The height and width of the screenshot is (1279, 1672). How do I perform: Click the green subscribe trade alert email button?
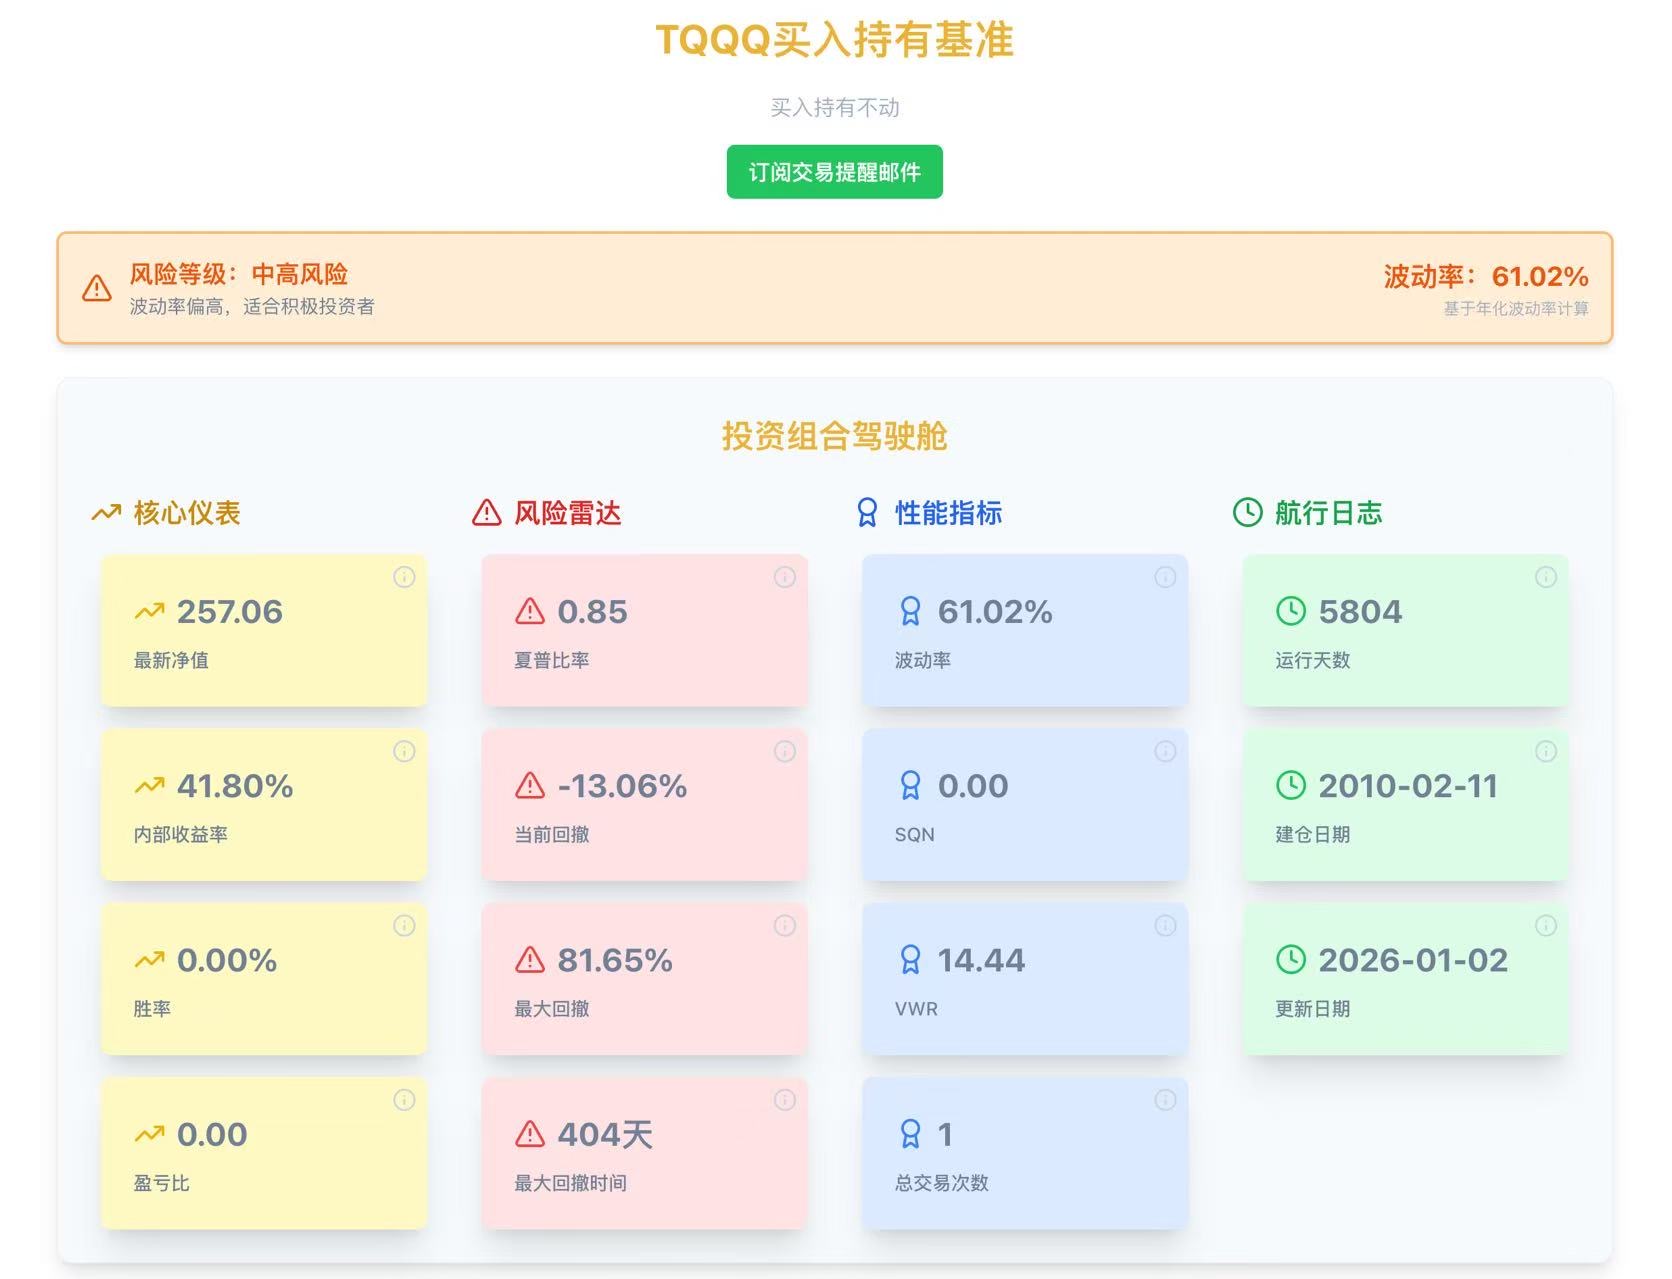coord(834,172)
